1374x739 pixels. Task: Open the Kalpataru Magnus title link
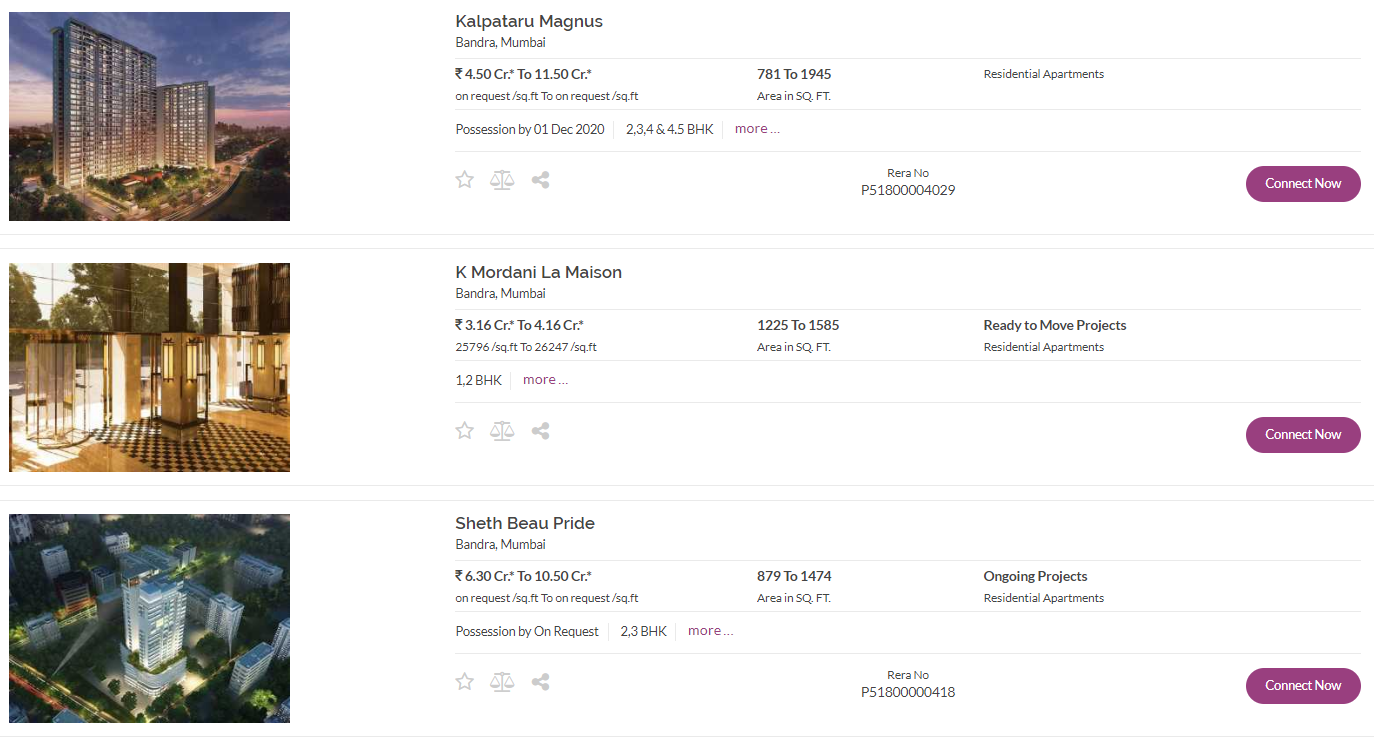tap(529, 22)
